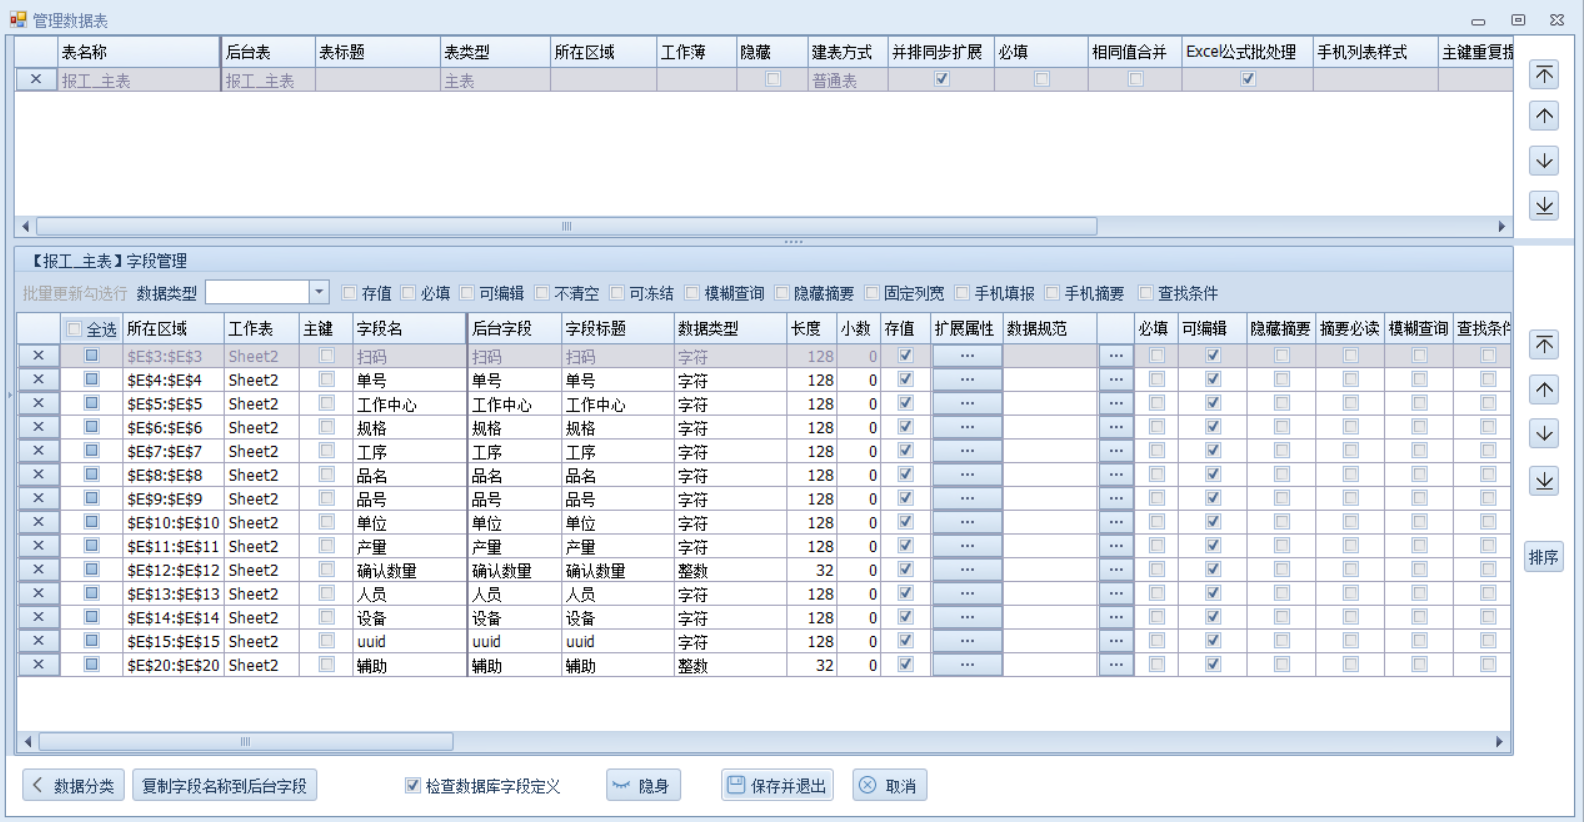Viewport: 1584px width, 822px height.
Task: Click move-down arrow beside upper table list
Action: (1544, 161)
